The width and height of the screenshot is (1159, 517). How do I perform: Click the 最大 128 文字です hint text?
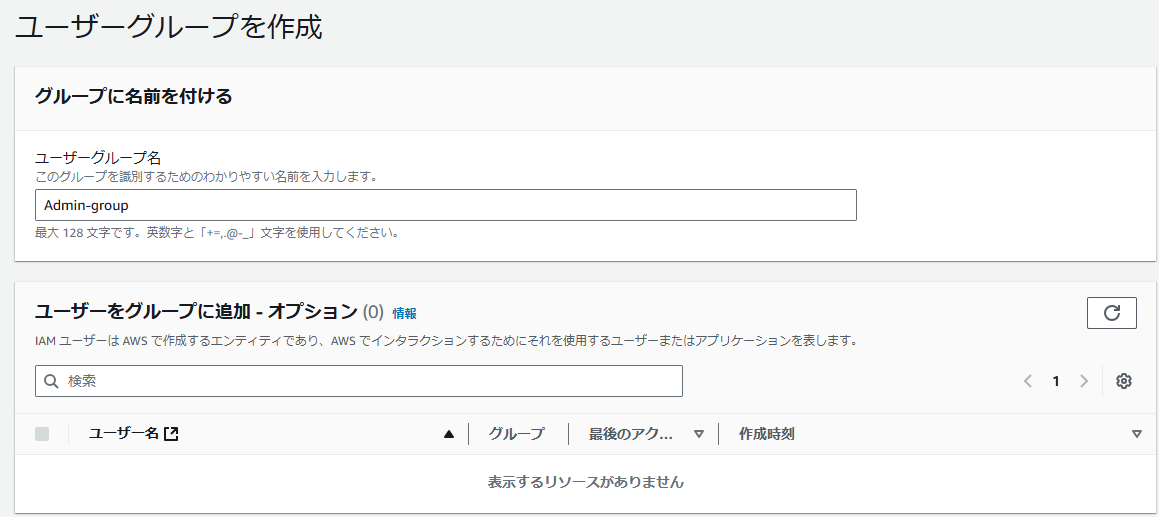[217, 233]
